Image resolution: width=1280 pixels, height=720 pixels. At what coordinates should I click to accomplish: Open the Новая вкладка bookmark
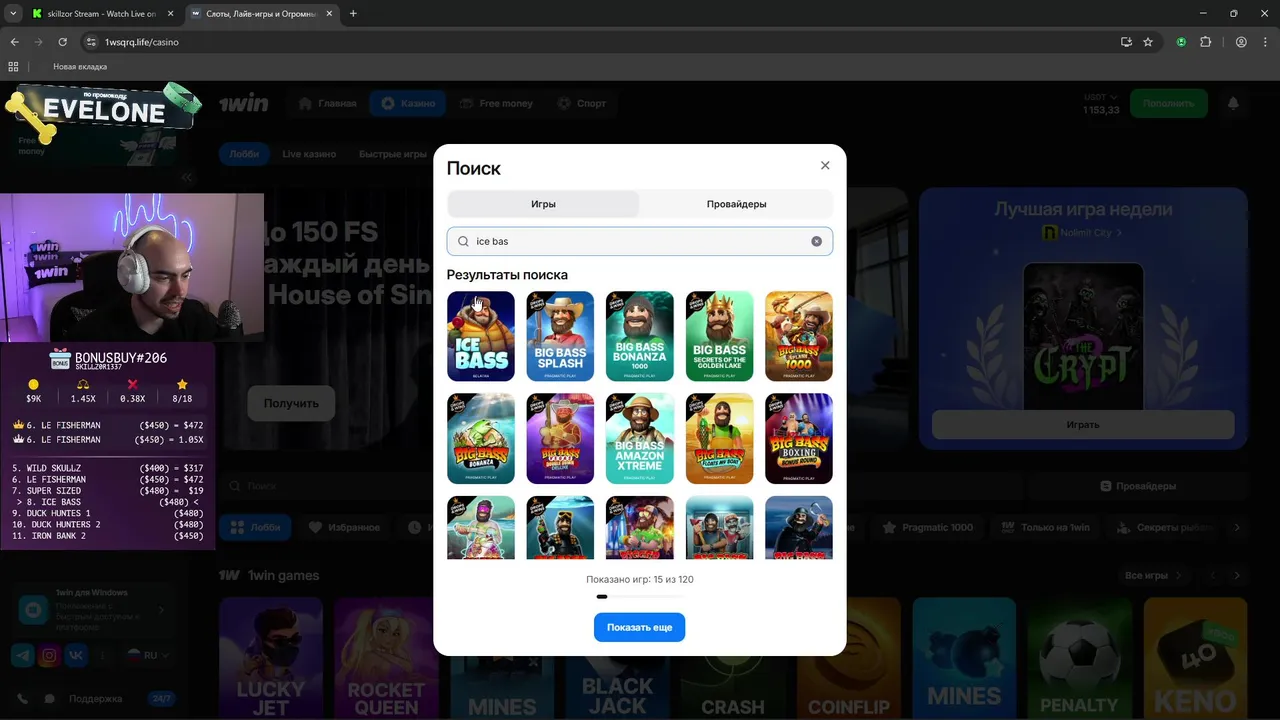pos(80,67)
